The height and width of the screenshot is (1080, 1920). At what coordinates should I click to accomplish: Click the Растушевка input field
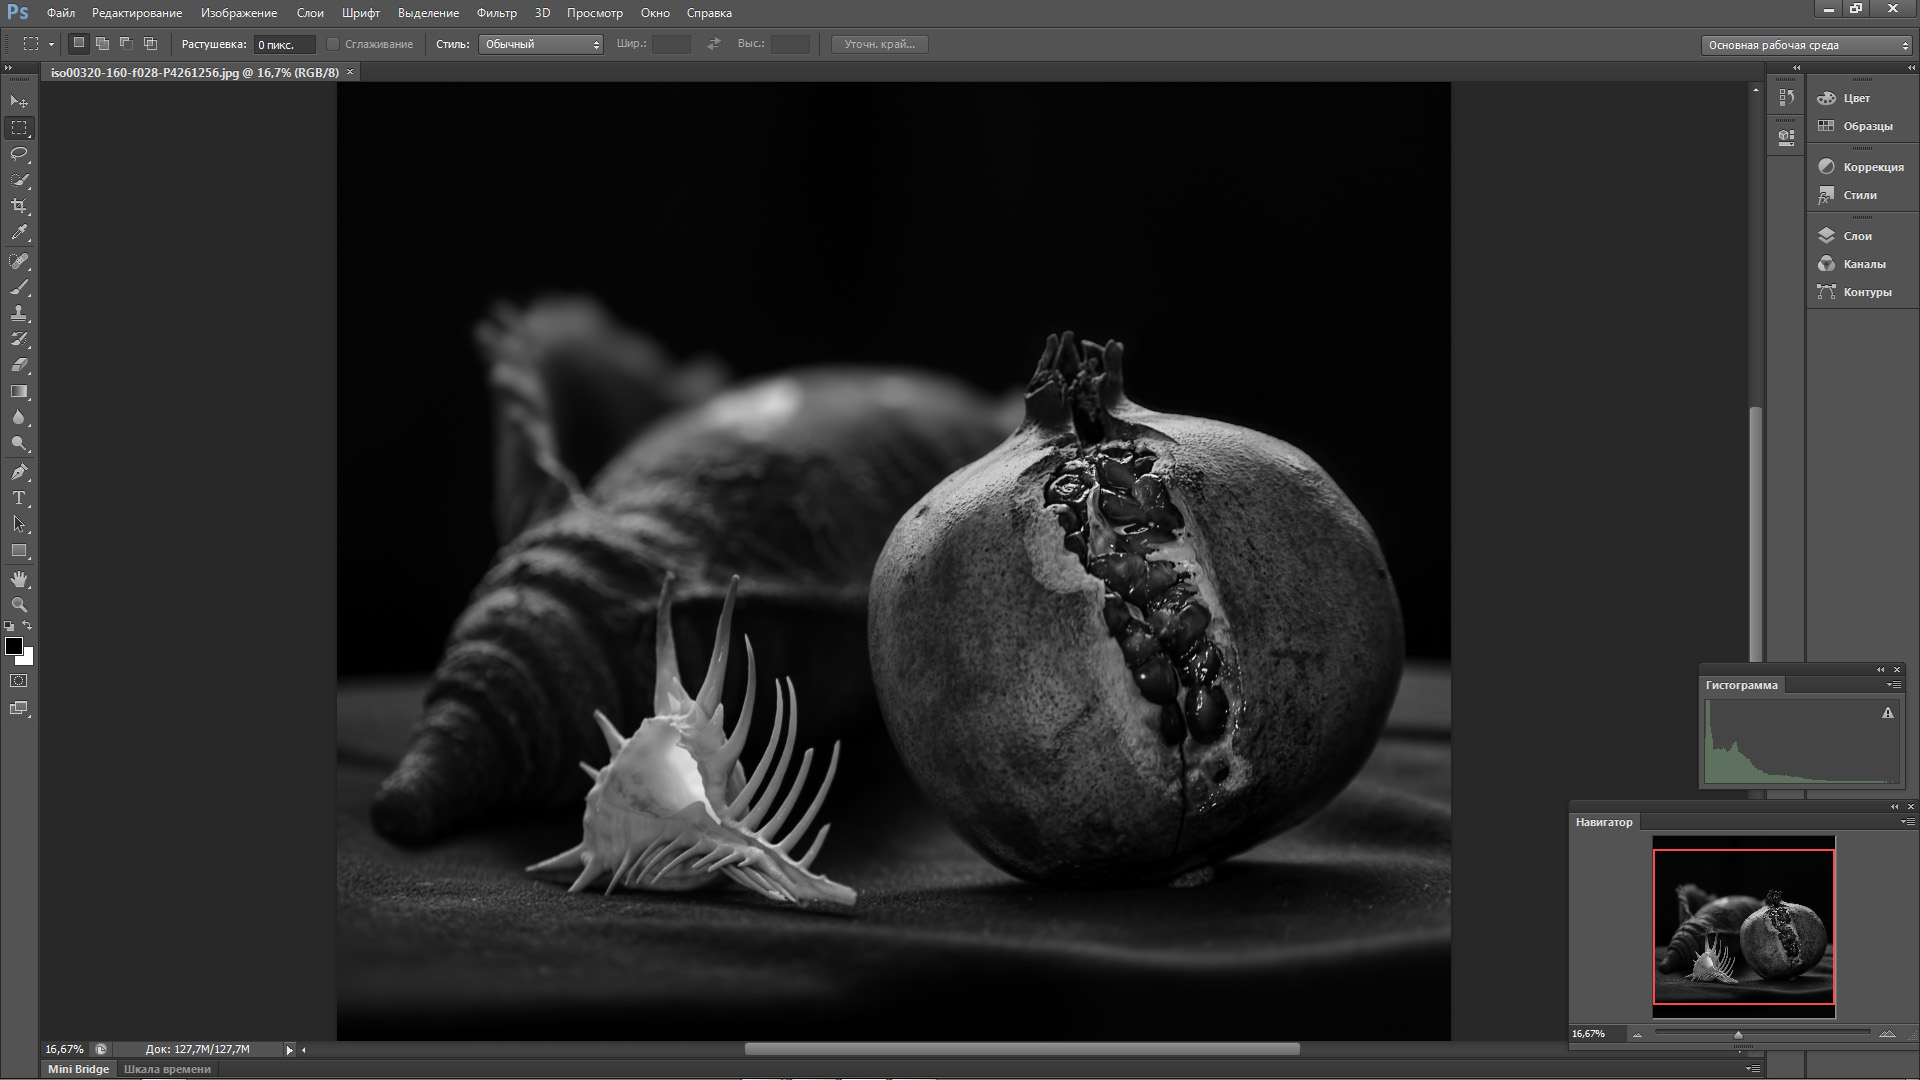point(284,45)
